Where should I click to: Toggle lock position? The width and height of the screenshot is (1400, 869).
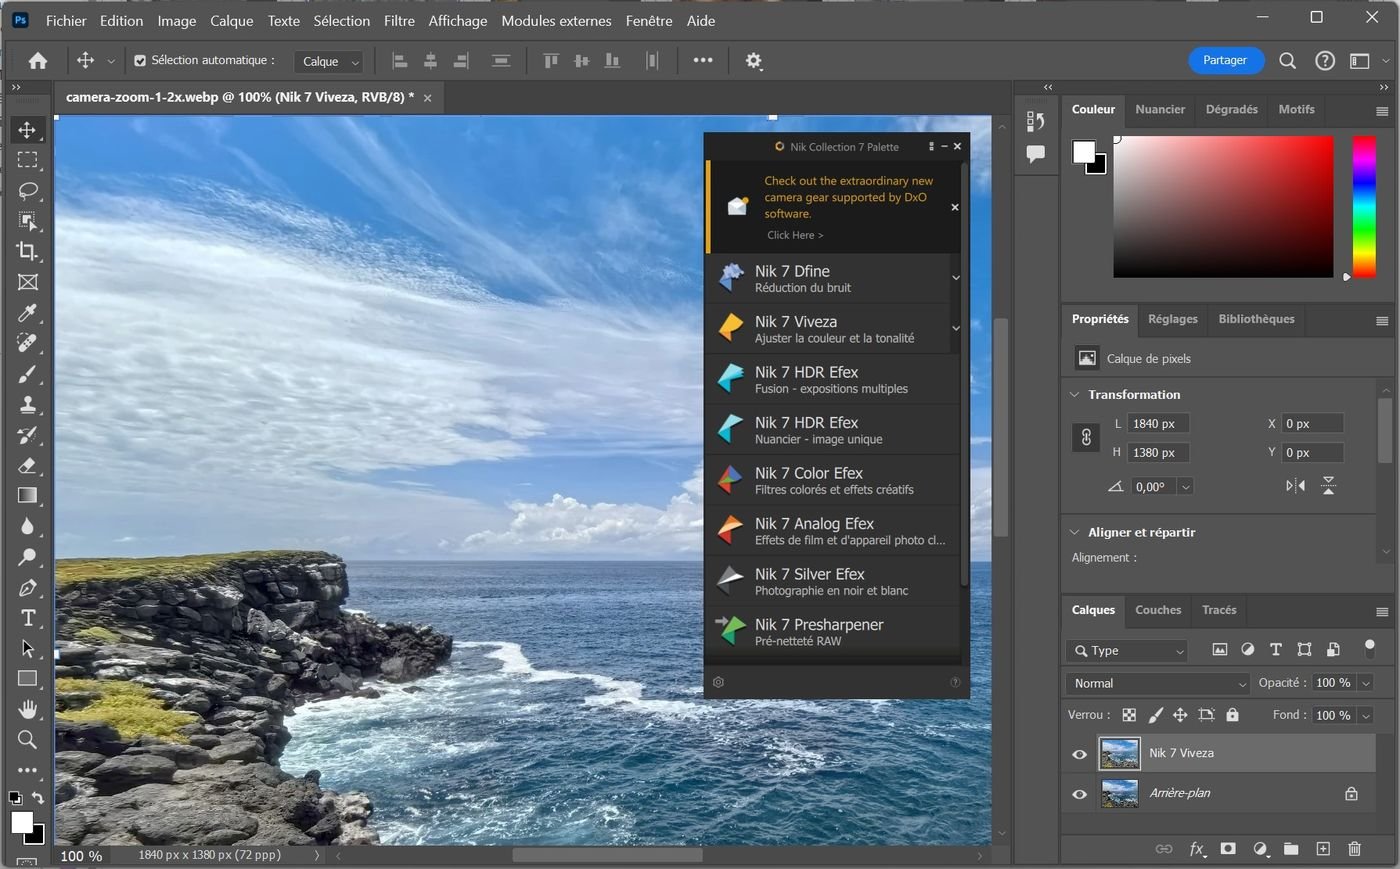pos(1180,715)
